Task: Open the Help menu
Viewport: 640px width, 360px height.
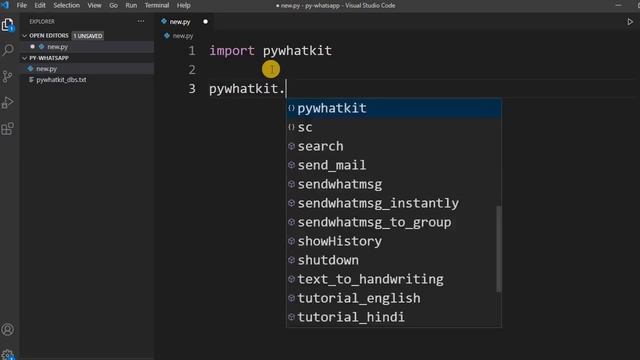Action: click(184, 5)
